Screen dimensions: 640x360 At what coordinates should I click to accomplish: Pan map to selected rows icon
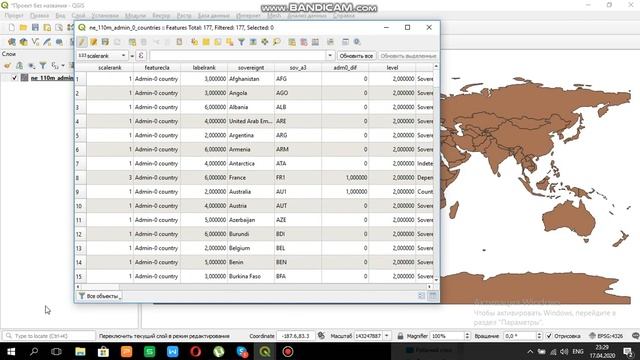pos(264,42)
